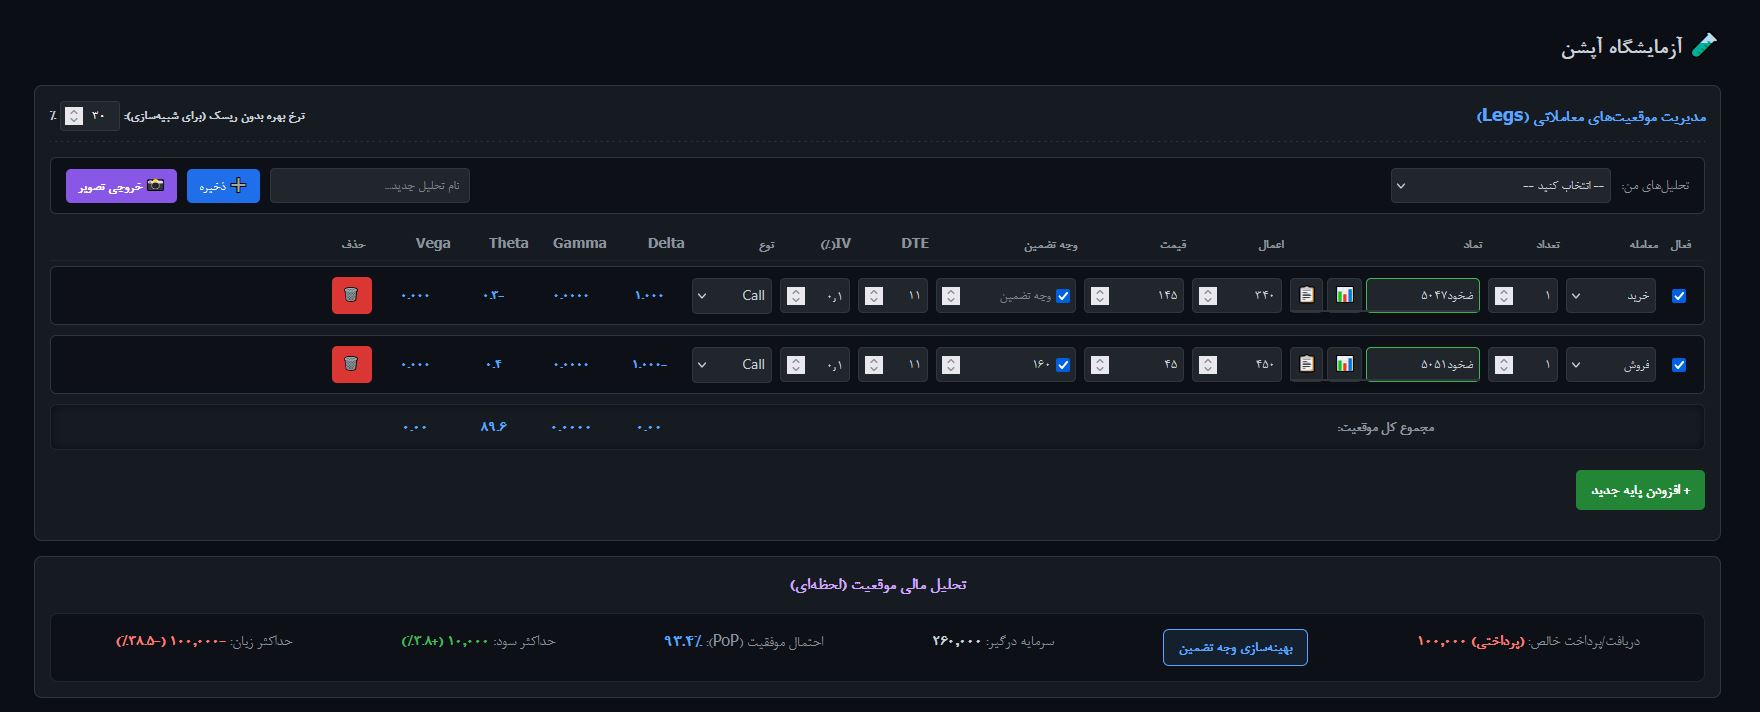Click the margin spinner in the ضخود۵۰۵۱ row
The image size is (1760, 712).
952,365
